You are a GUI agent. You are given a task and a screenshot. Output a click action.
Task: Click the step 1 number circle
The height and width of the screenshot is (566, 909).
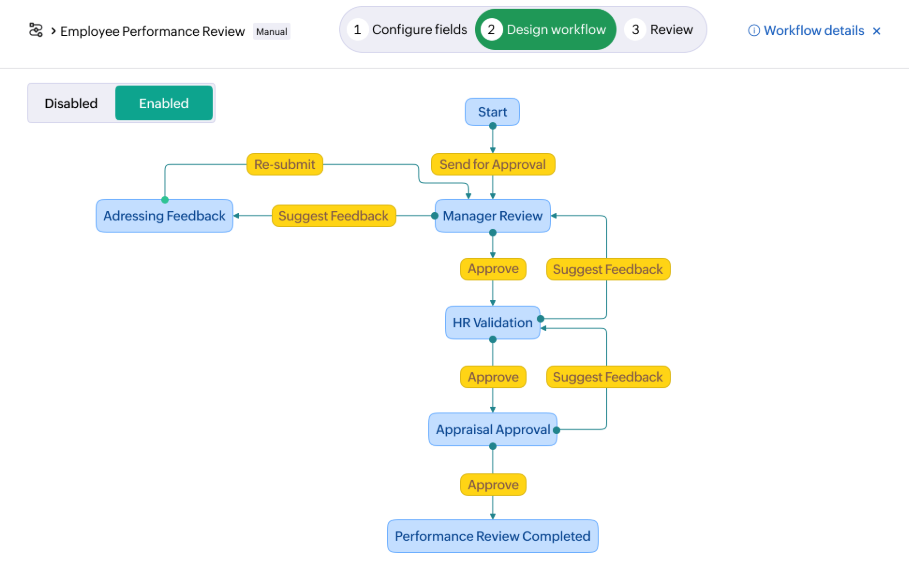(357, 30)
